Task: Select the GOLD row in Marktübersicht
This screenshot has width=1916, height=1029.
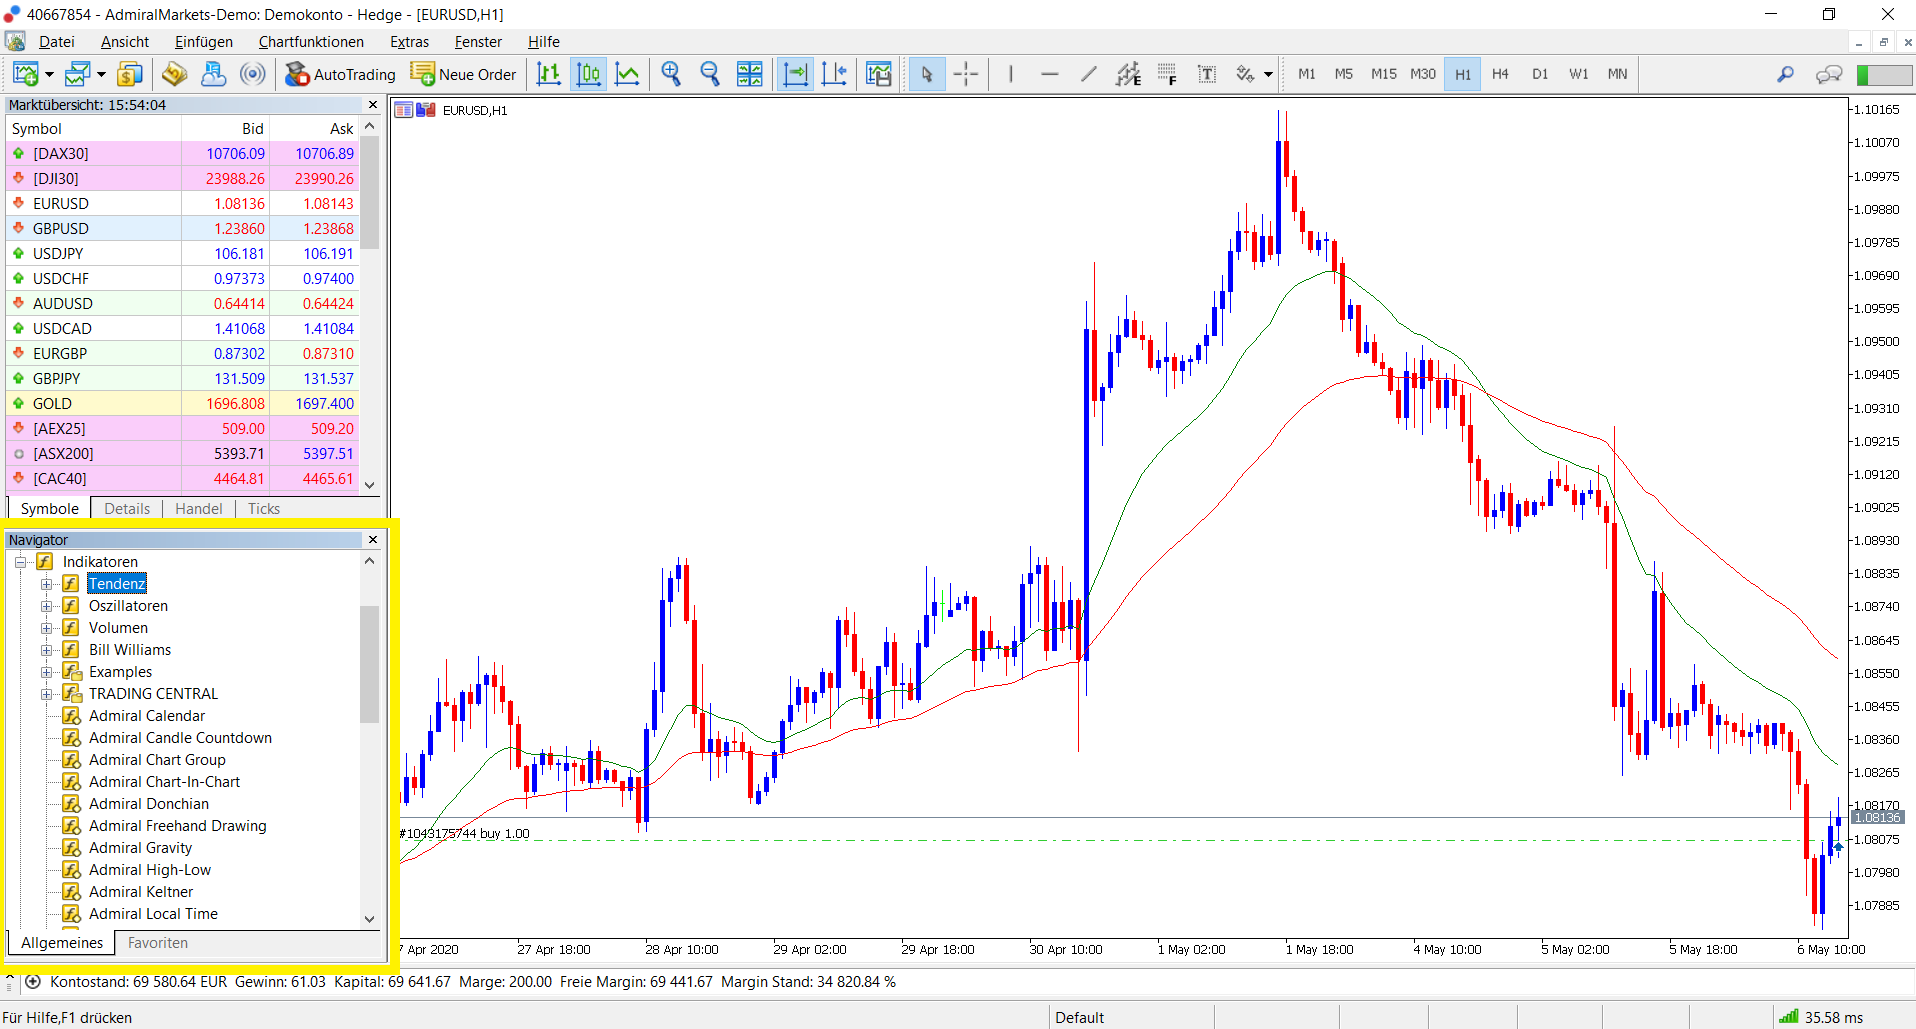Action: [x=183, y=404]
